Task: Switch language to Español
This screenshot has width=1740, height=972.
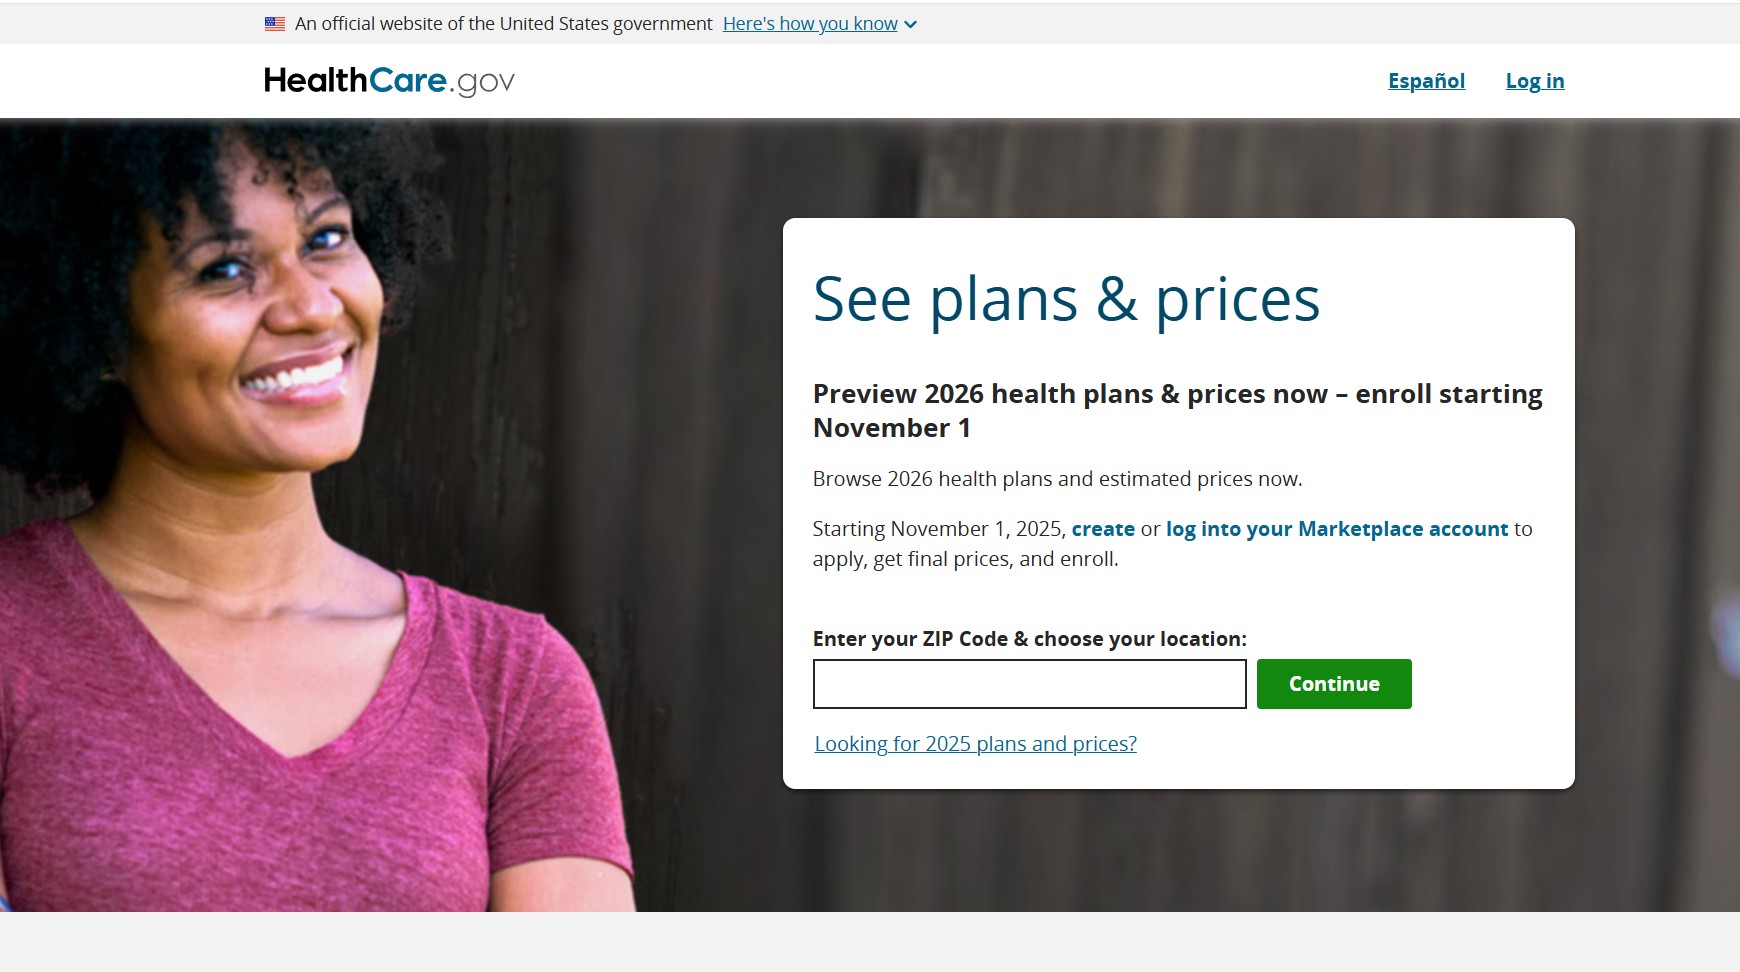Action: click(1426, 81)
